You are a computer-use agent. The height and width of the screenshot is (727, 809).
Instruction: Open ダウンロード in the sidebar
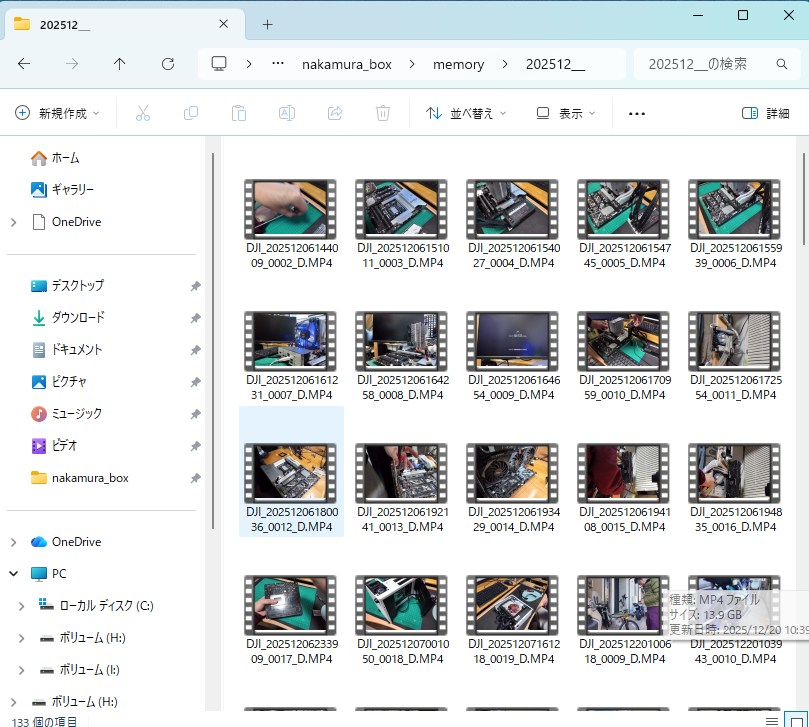pyautogui.click(x=78, y=318)
